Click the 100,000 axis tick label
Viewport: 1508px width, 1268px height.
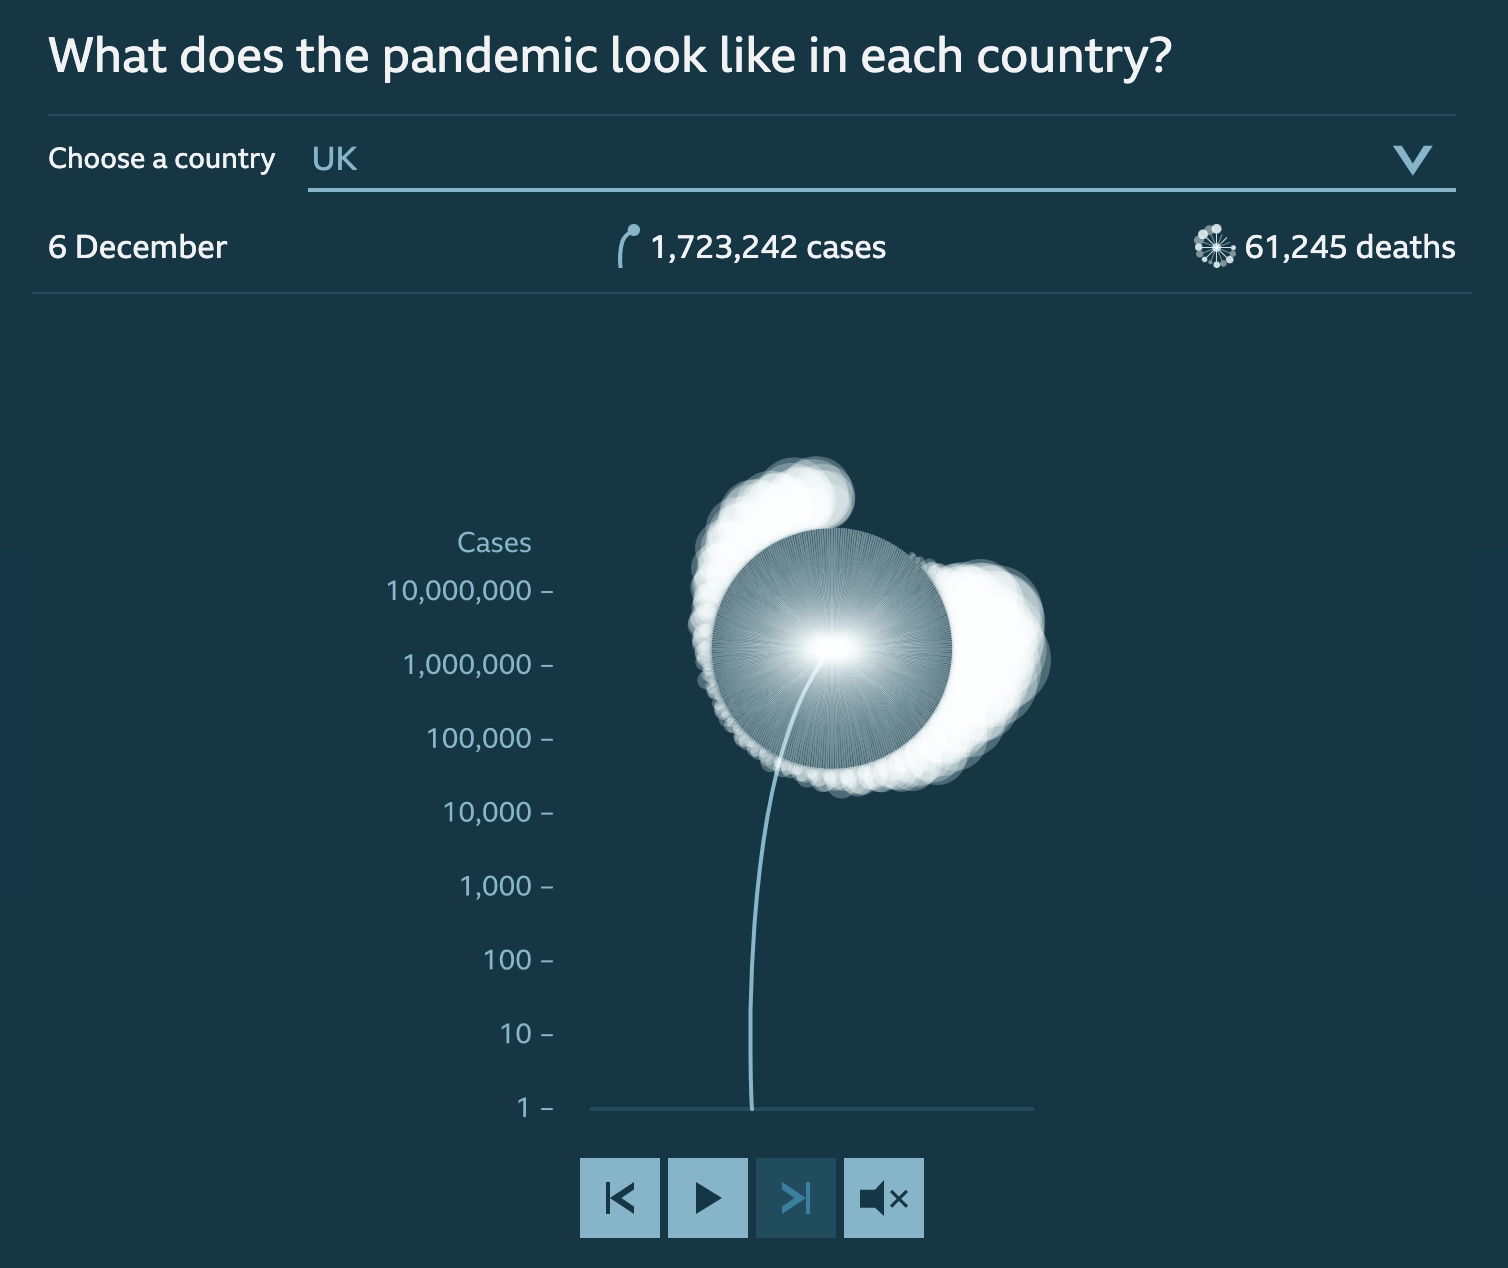click(479, 739)
